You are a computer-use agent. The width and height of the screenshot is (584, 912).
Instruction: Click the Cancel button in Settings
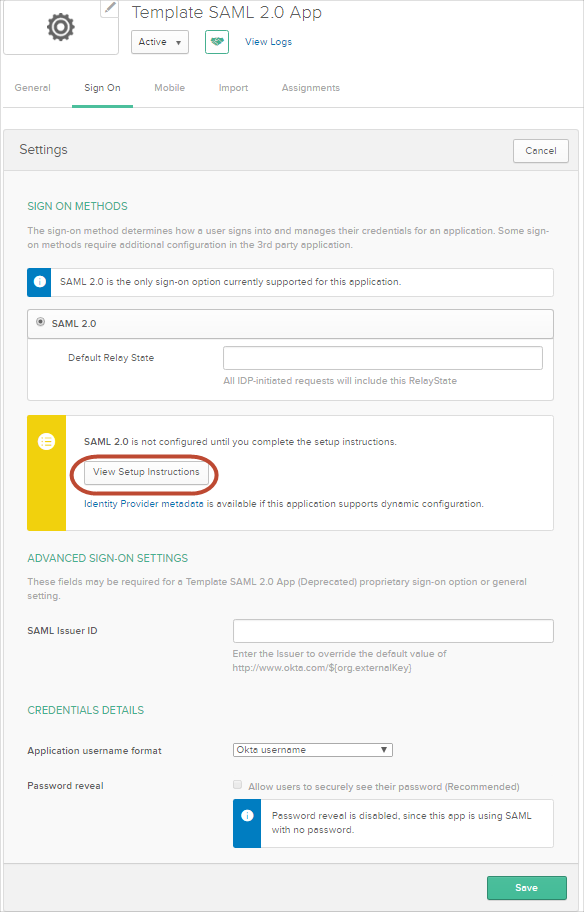tap(541, 151)
